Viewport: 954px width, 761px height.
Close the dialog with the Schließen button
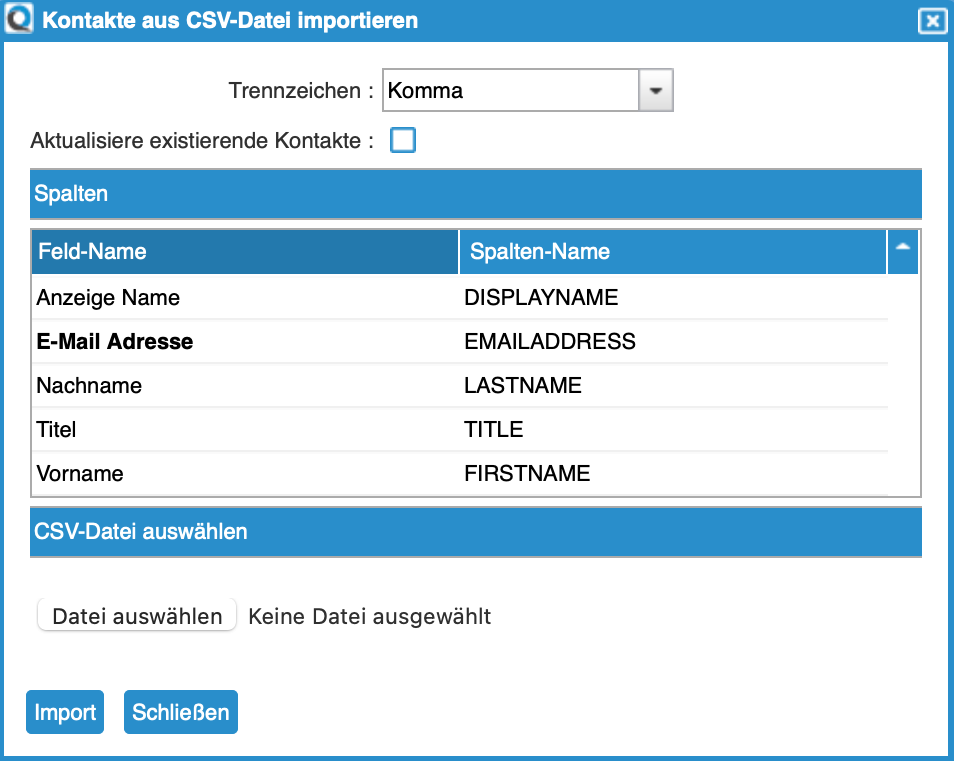point(180,711)
